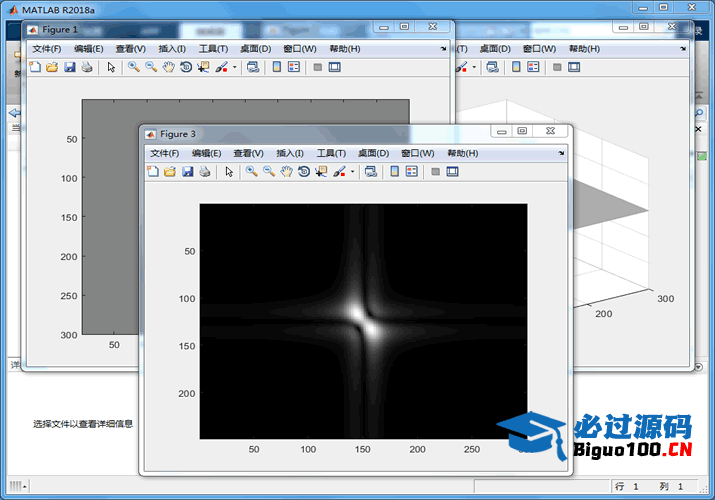This screenshot has width=715, height=500.
Task: Open file icon in Figure 1 toolbar
Action: click(x=52, y=67)
